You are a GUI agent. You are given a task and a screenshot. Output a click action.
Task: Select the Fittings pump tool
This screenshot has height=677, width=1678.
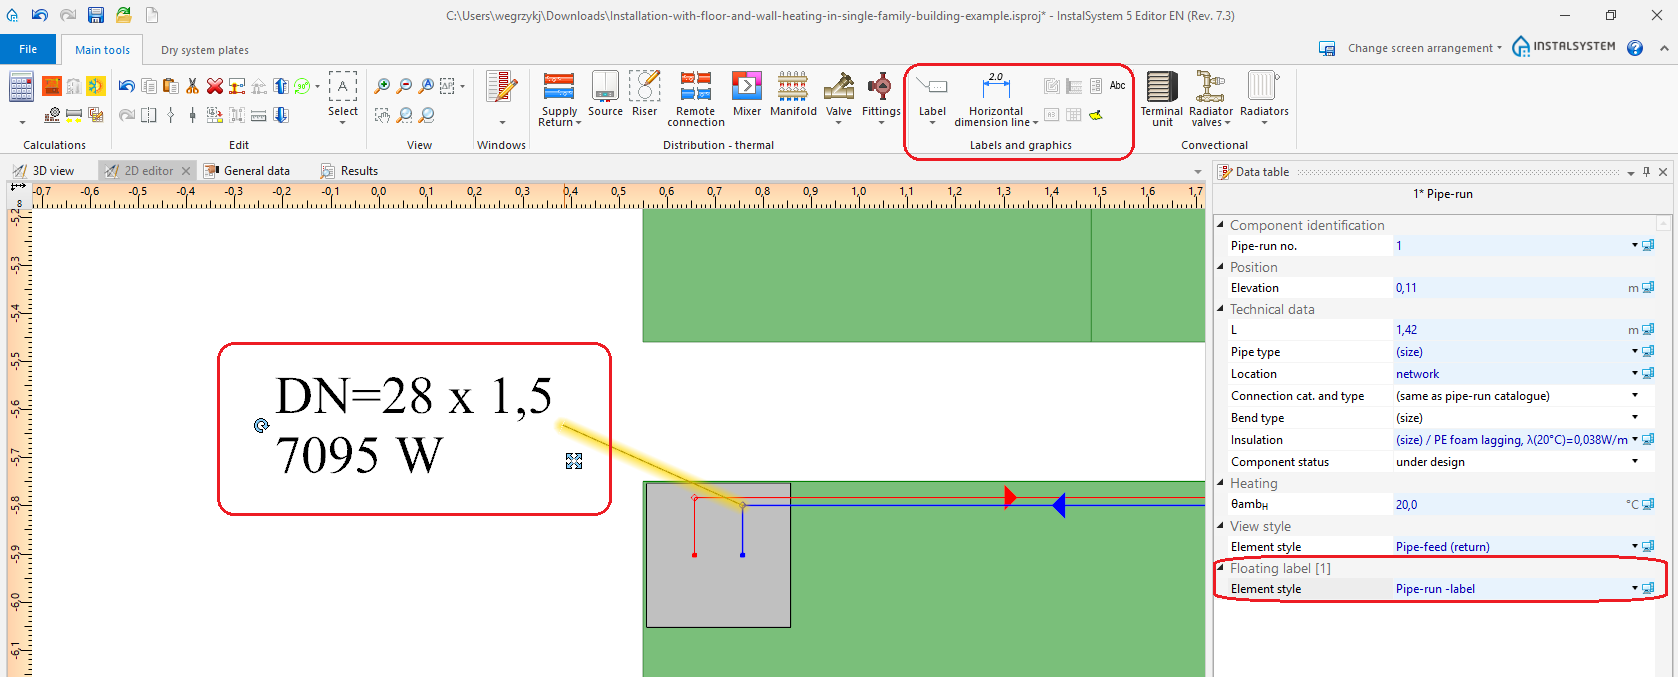coord(881,97)
